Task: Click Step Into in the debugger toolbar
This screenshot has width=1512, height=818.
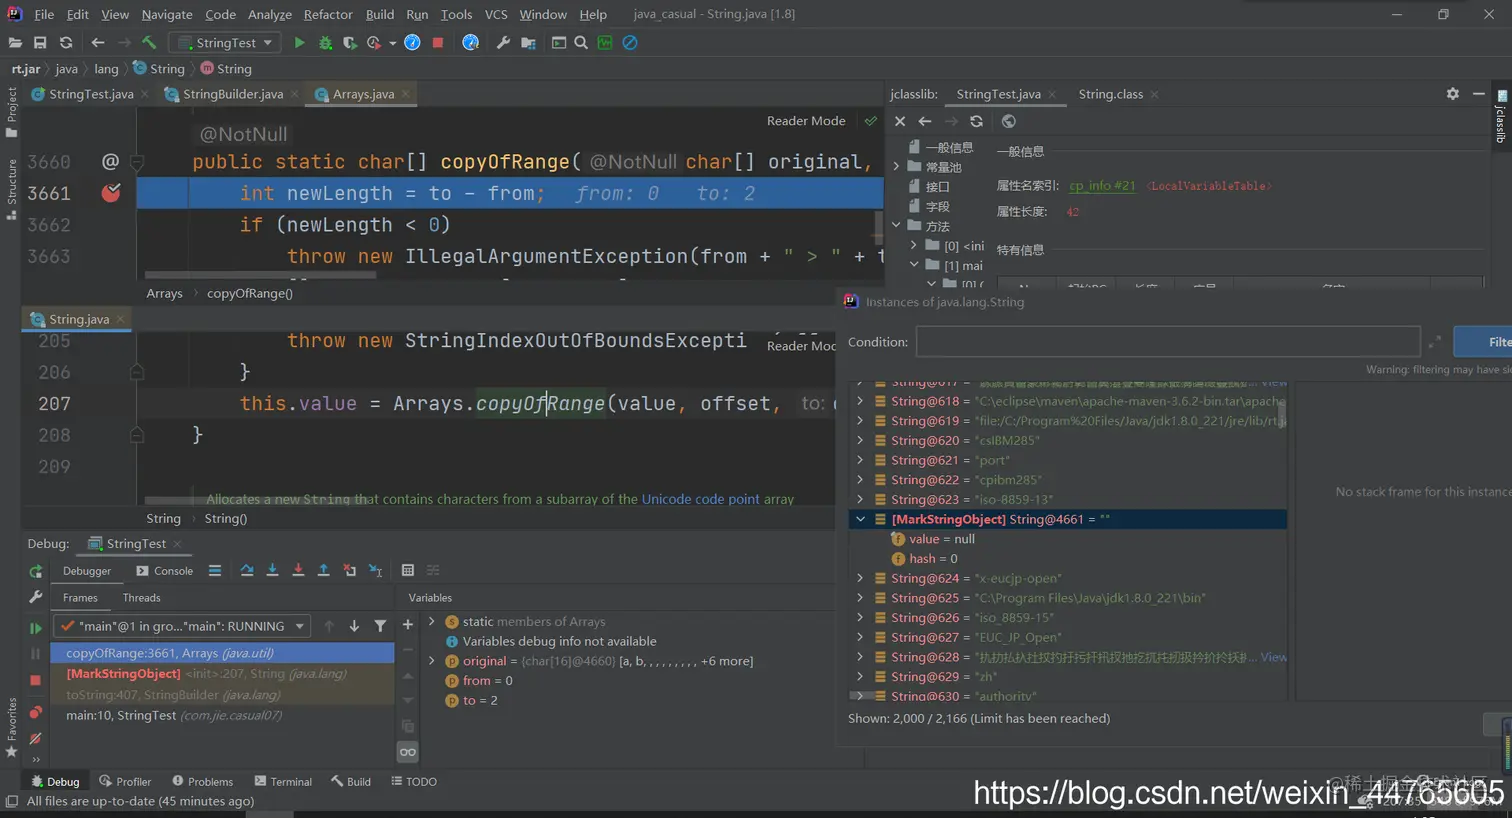Action: tap(272, 570)
